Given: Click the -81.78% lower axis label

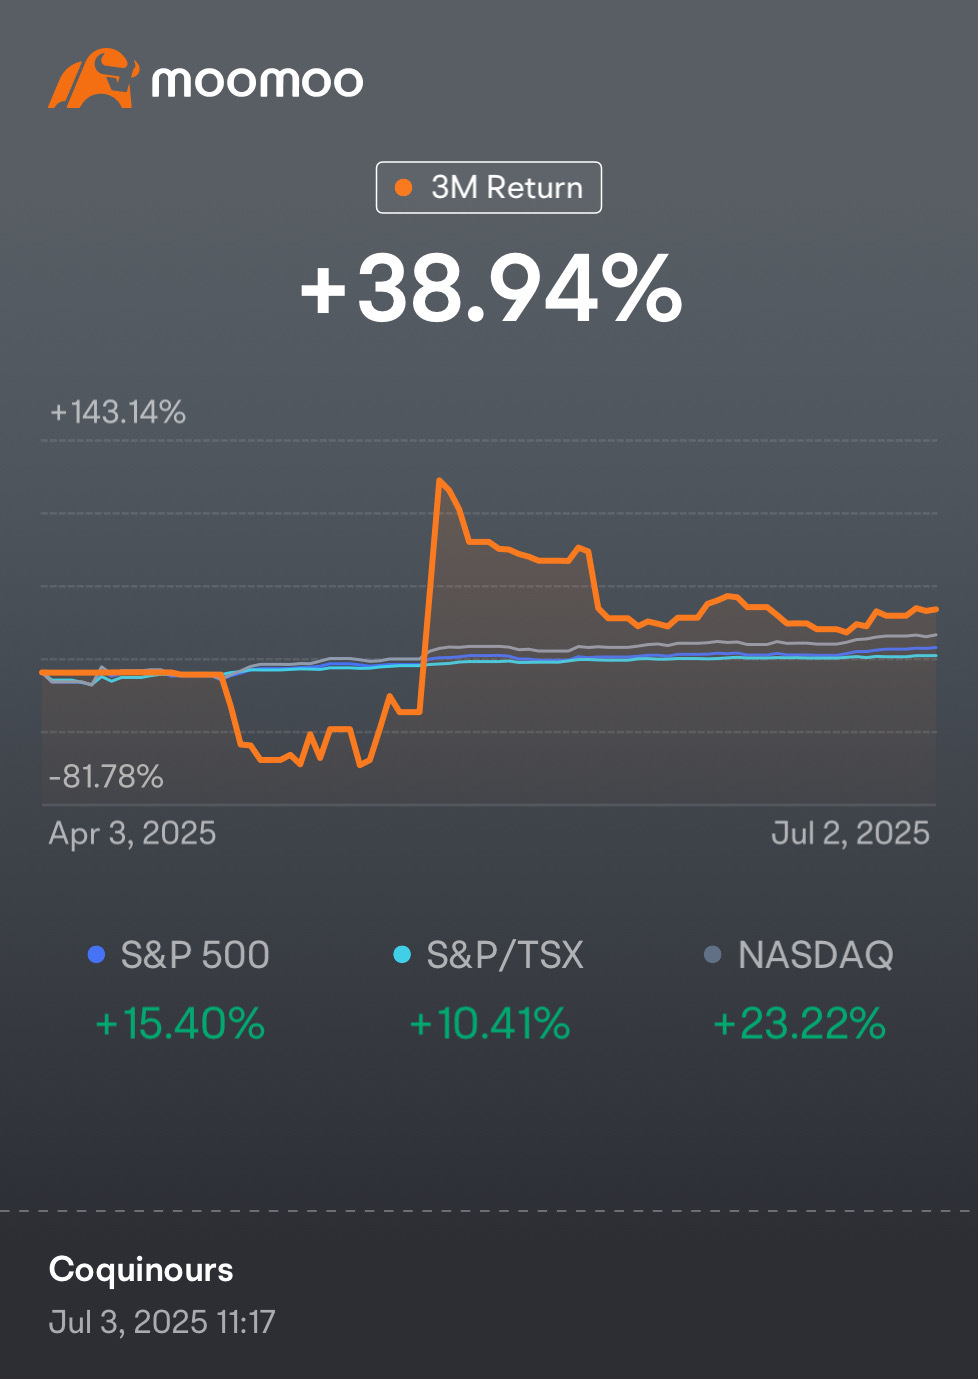Looking at the screenshot, I should click(106, 776).
